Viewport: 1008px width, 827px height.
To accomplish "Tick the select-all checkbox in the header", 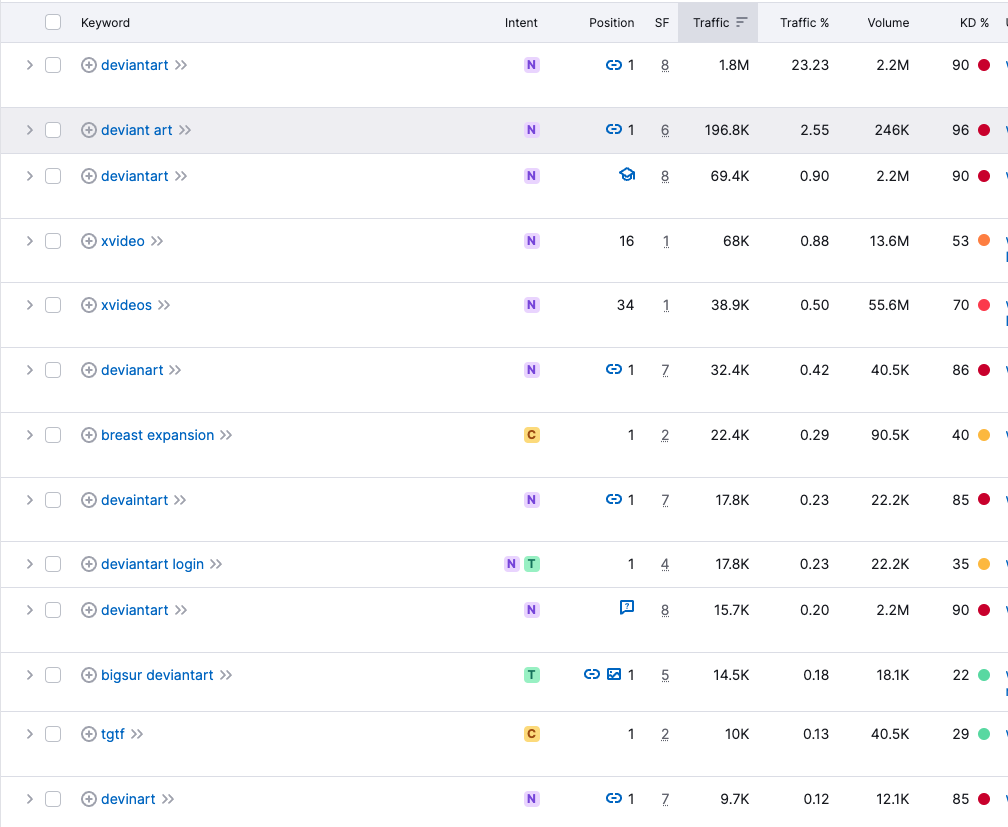I will pos(53,23).
